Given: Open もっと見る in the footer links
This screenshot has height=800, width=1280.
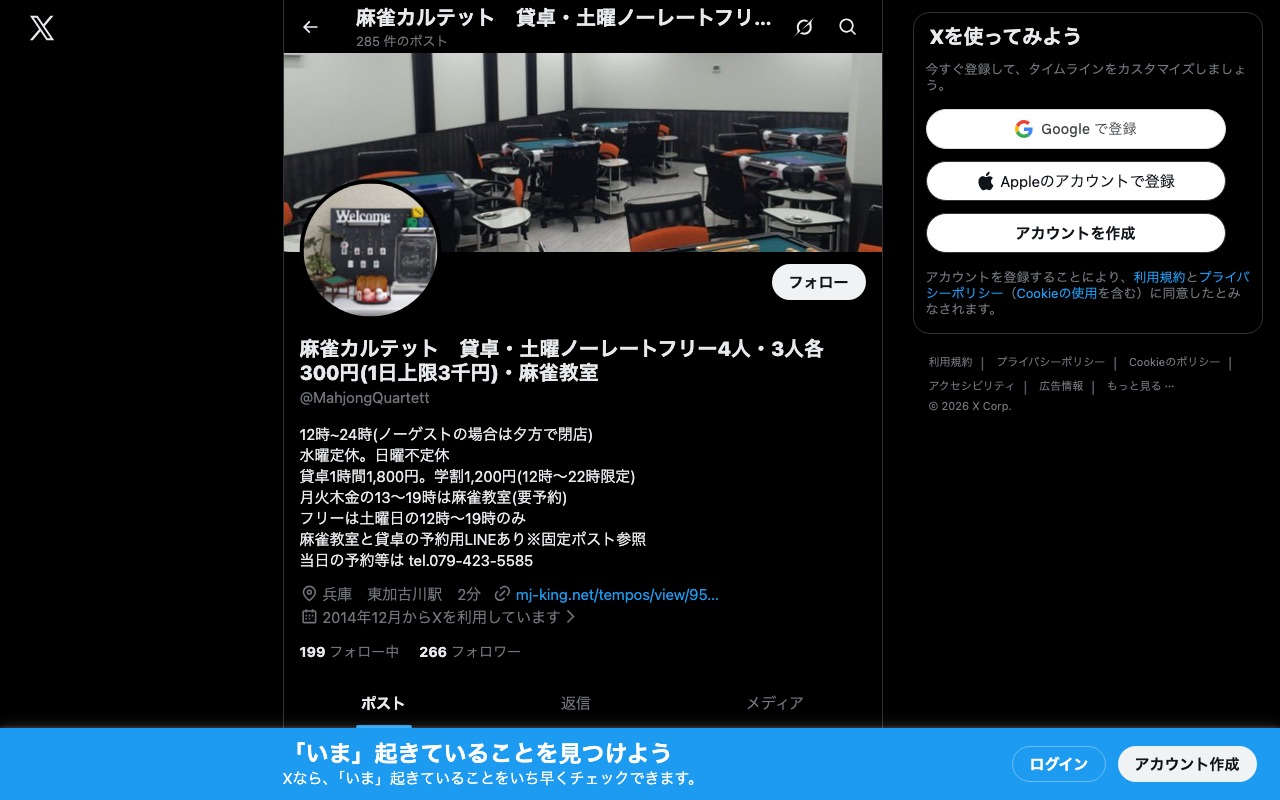Looking at the screenshot, I should click(1140, 386).
